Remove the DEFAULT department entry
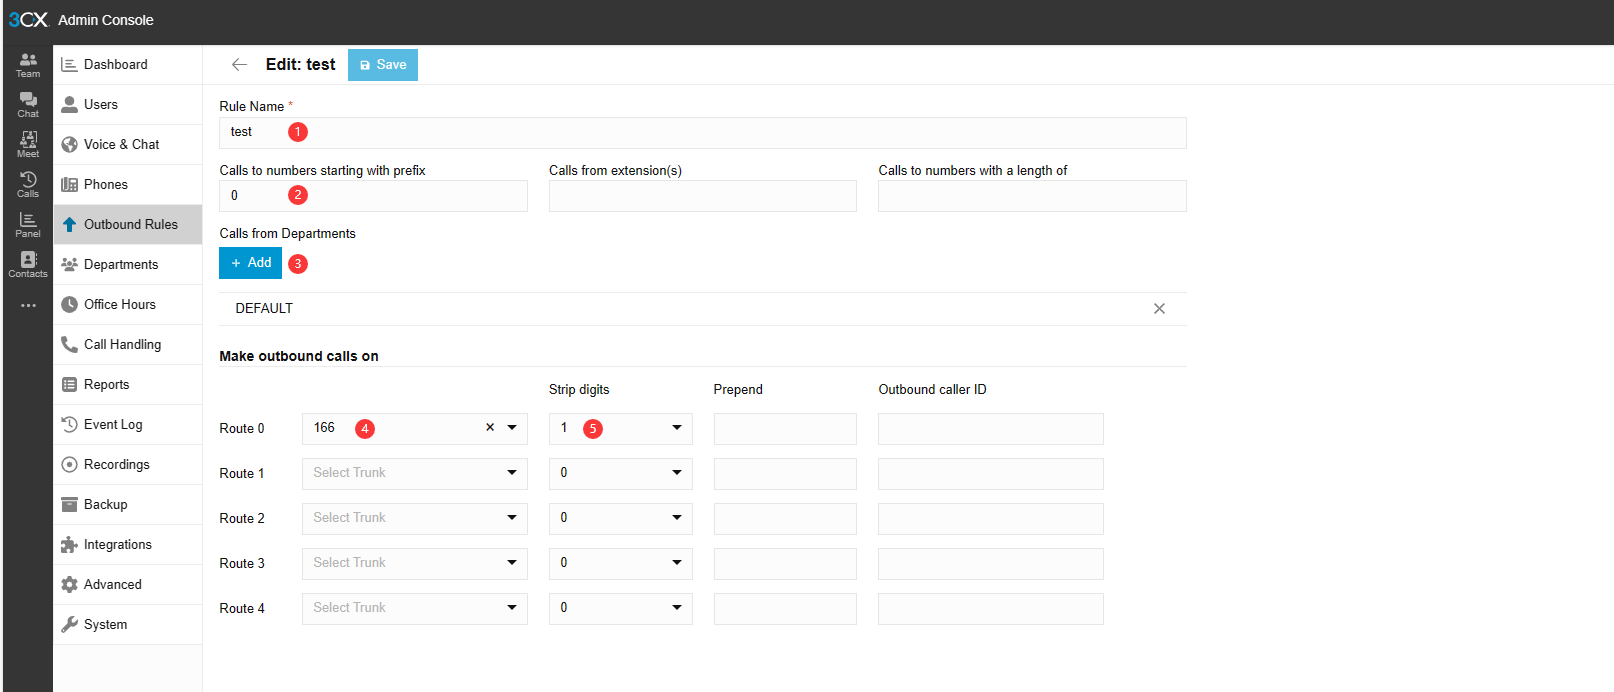Viewport: 1614px width, 692px height. [1159, 309]
